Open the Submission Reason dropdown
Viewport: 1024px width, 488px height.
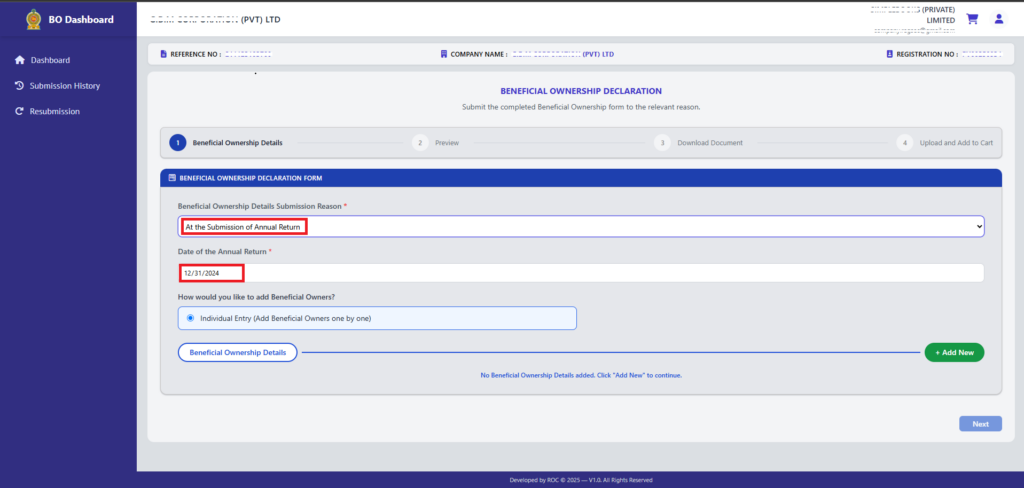581,226
